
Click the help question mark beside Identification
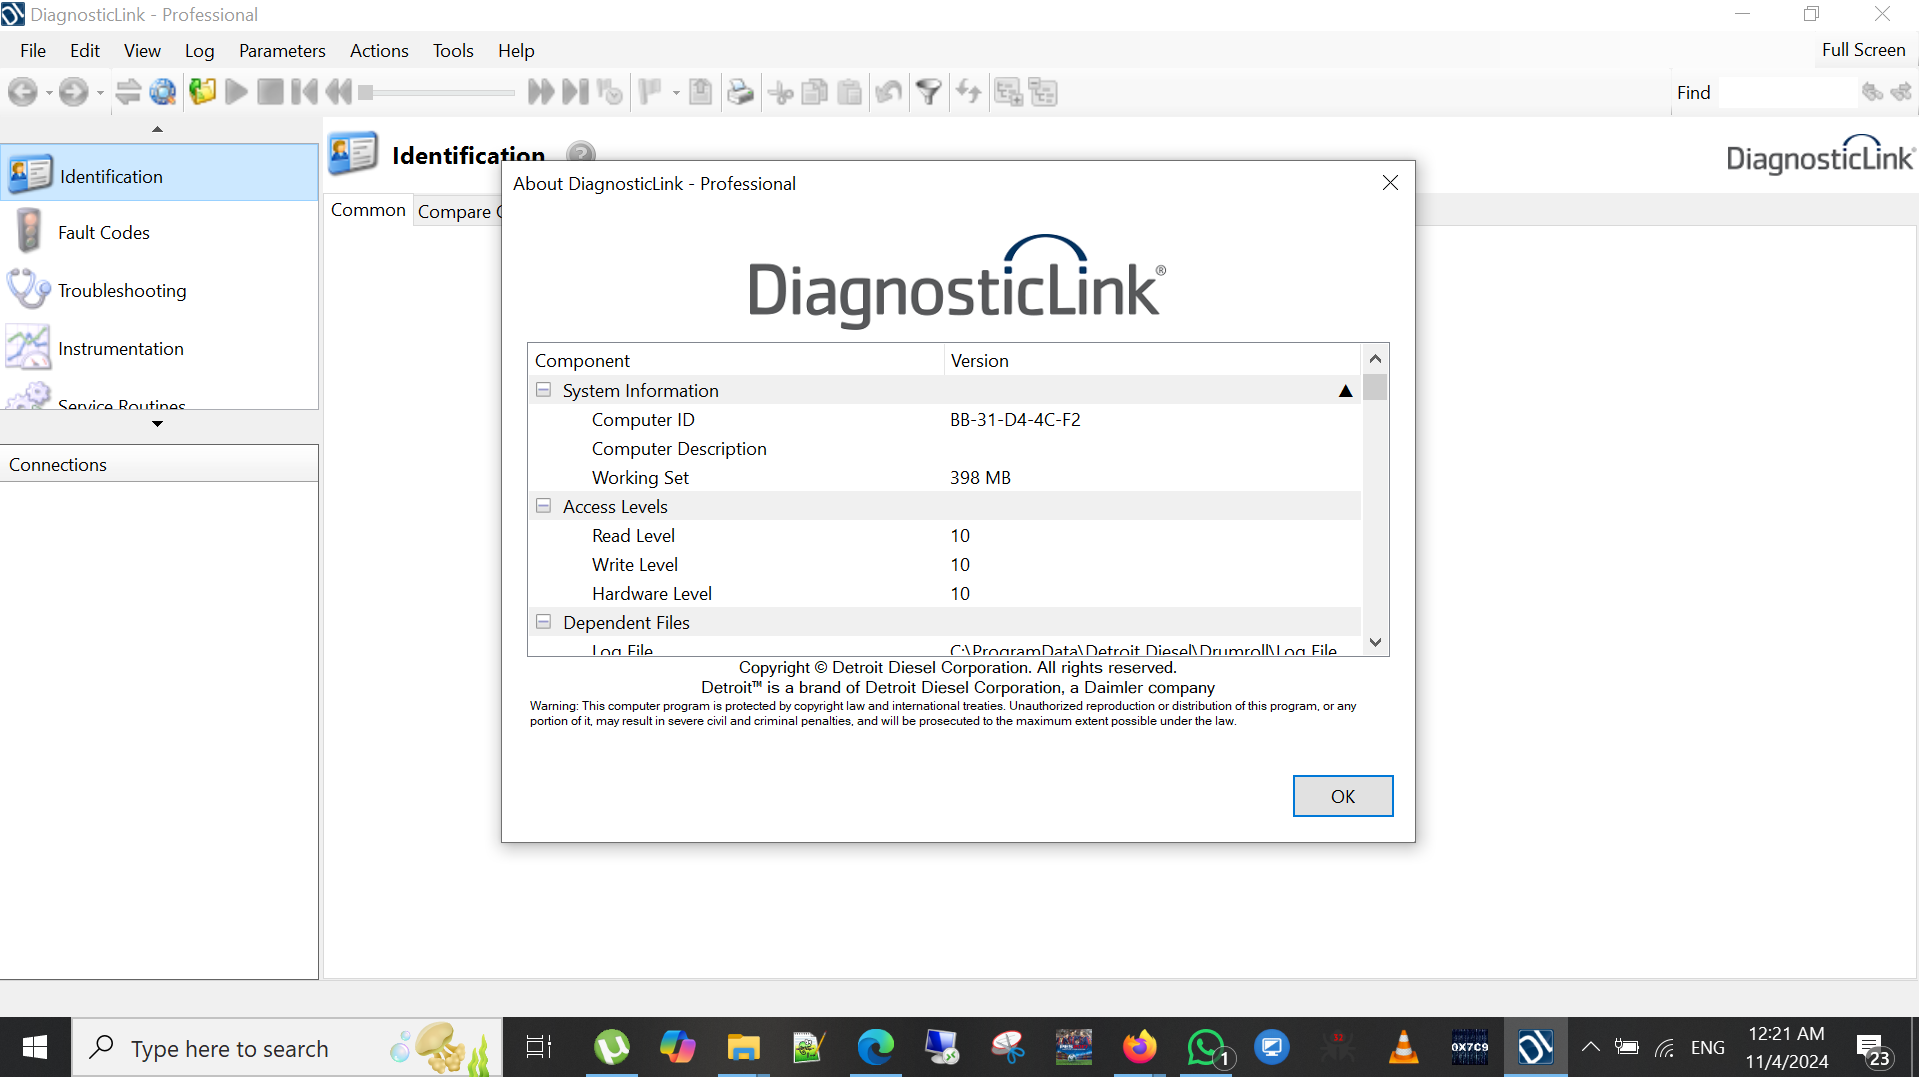580,153
